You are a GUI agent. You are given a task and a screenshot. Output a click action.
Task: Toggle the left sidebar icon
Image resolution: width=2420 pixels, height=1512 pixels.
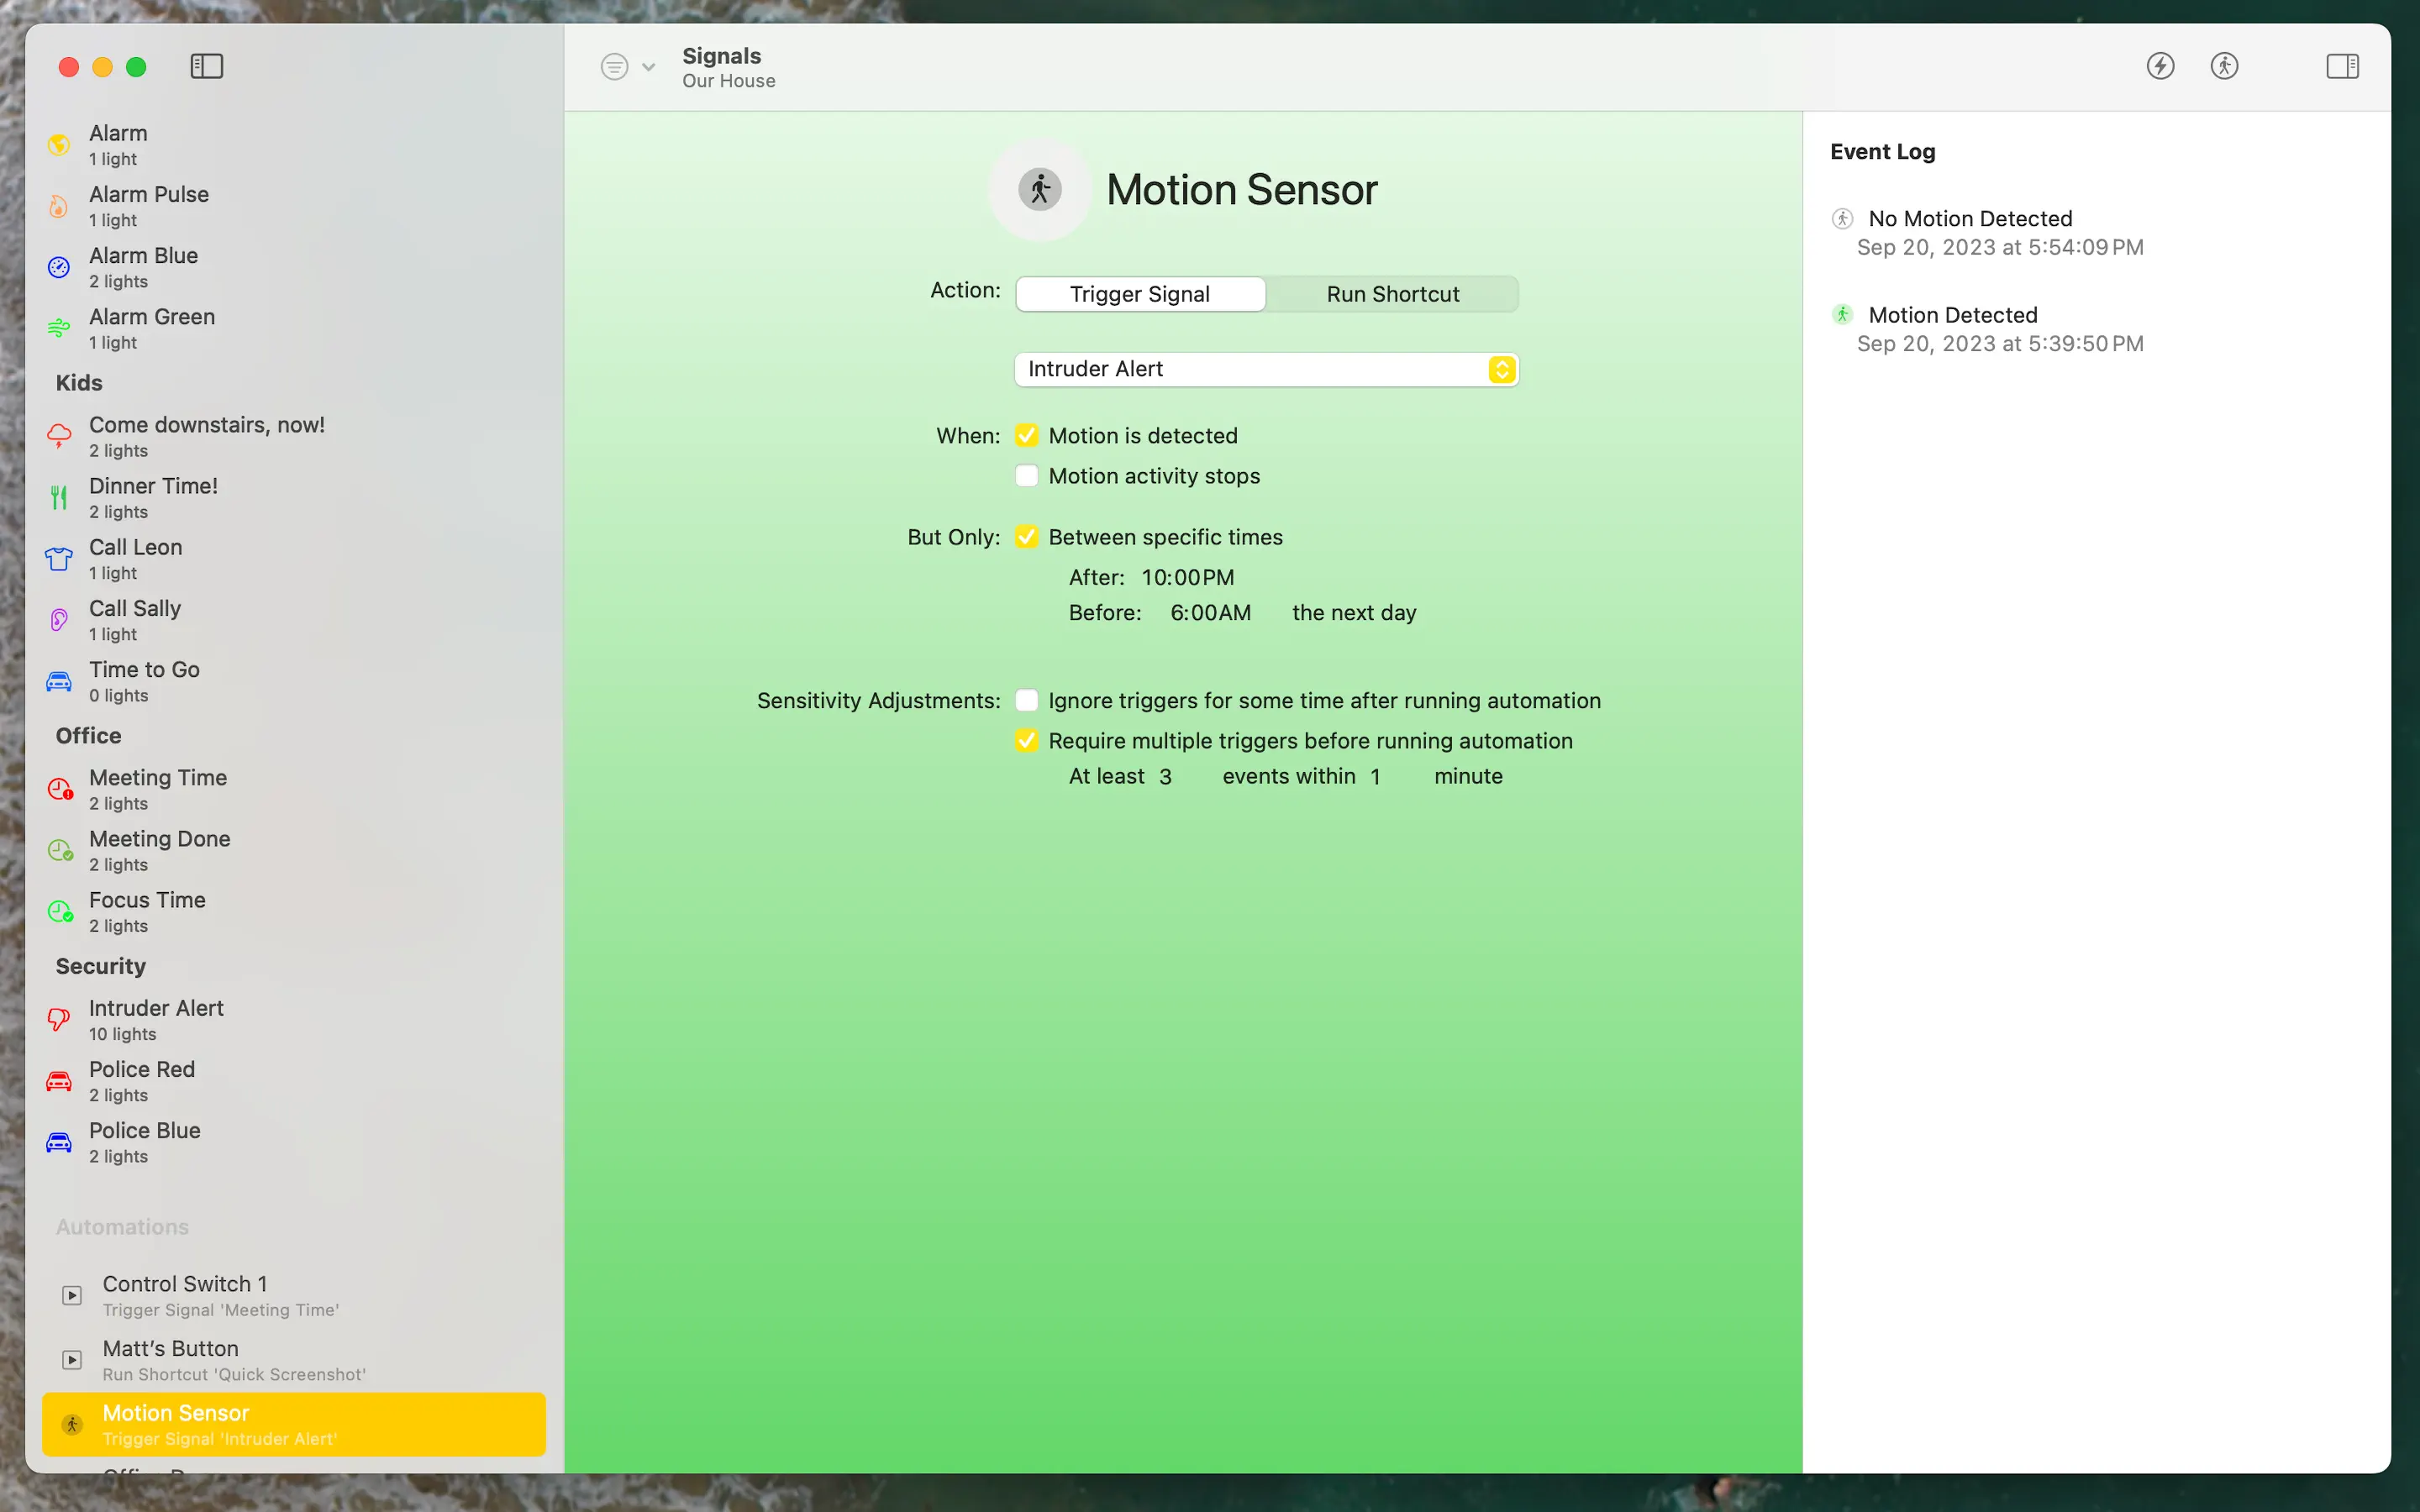(x=206, y=66)
